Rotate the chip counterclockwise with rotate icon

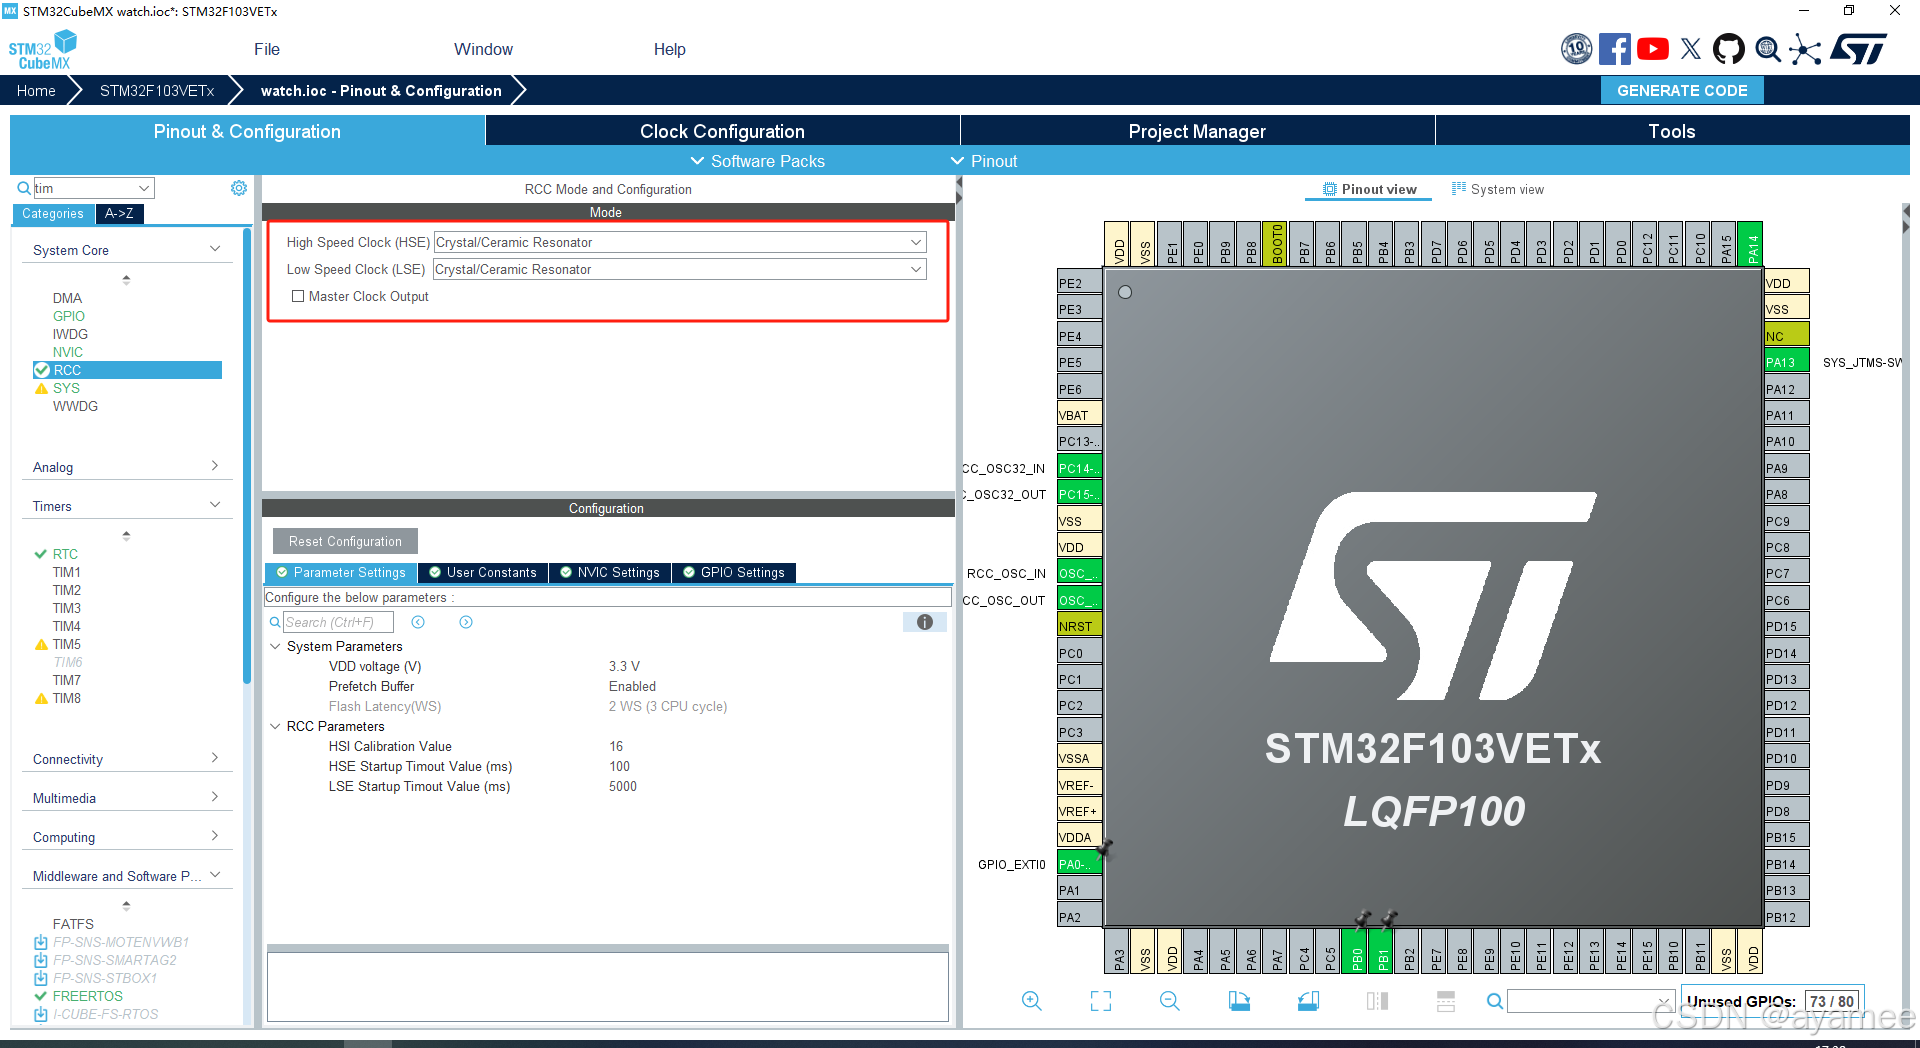1308,1001
